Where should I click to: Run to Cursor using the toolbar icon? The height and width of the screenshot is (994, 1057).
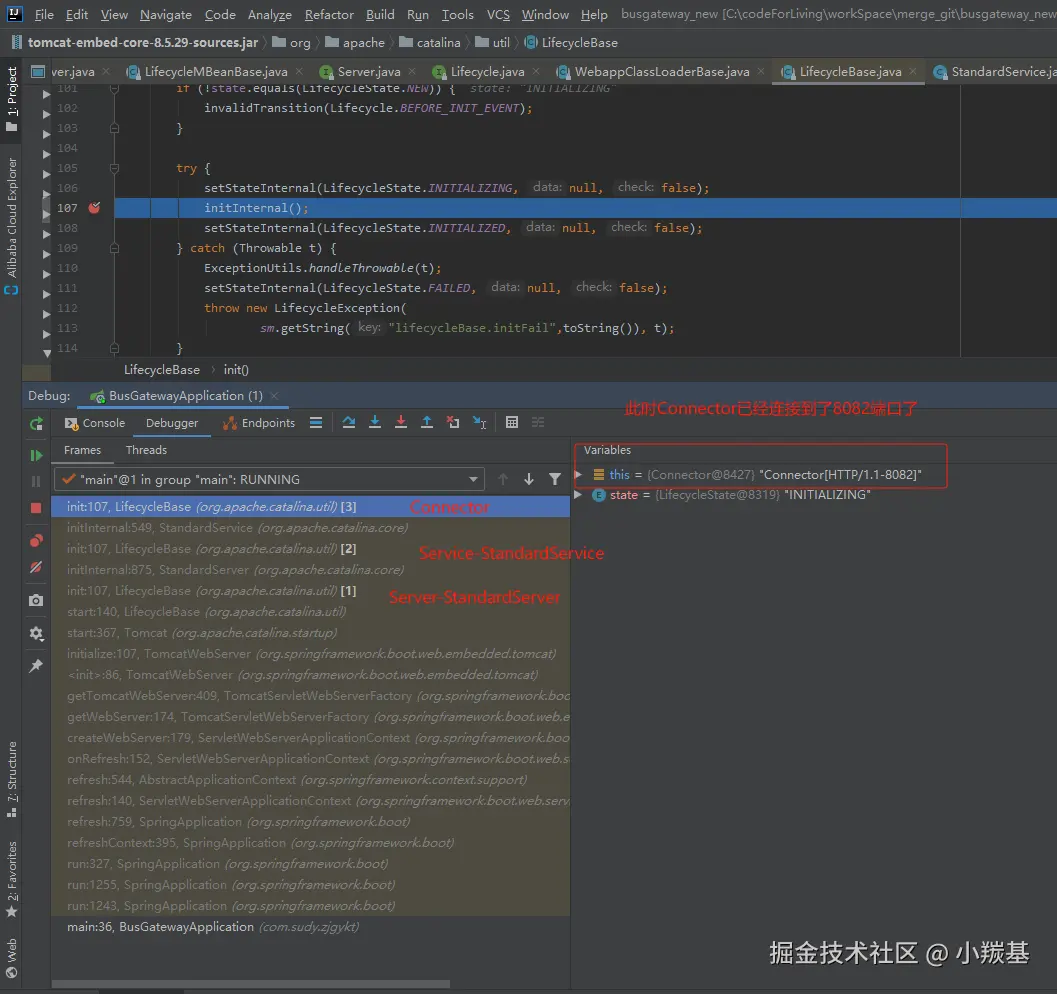click(x=479, y=423)
